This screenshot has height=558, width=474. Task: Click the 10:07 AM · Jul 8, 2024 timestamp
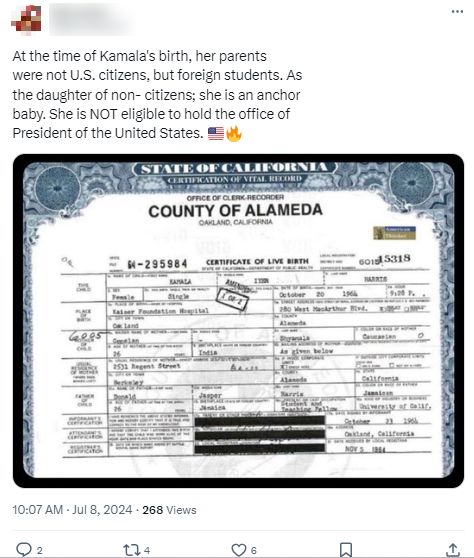(72, 510)
